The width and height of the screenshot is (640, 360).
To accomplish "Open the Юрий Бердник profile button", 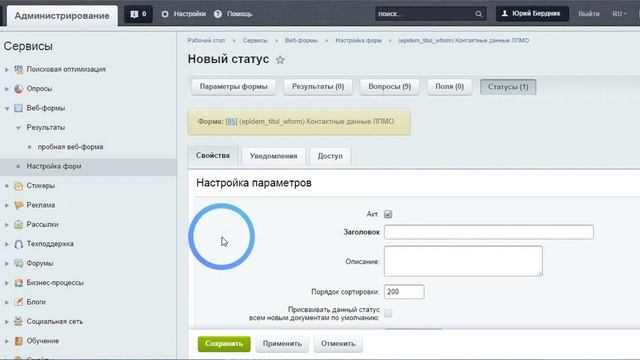I will point(532,14).
